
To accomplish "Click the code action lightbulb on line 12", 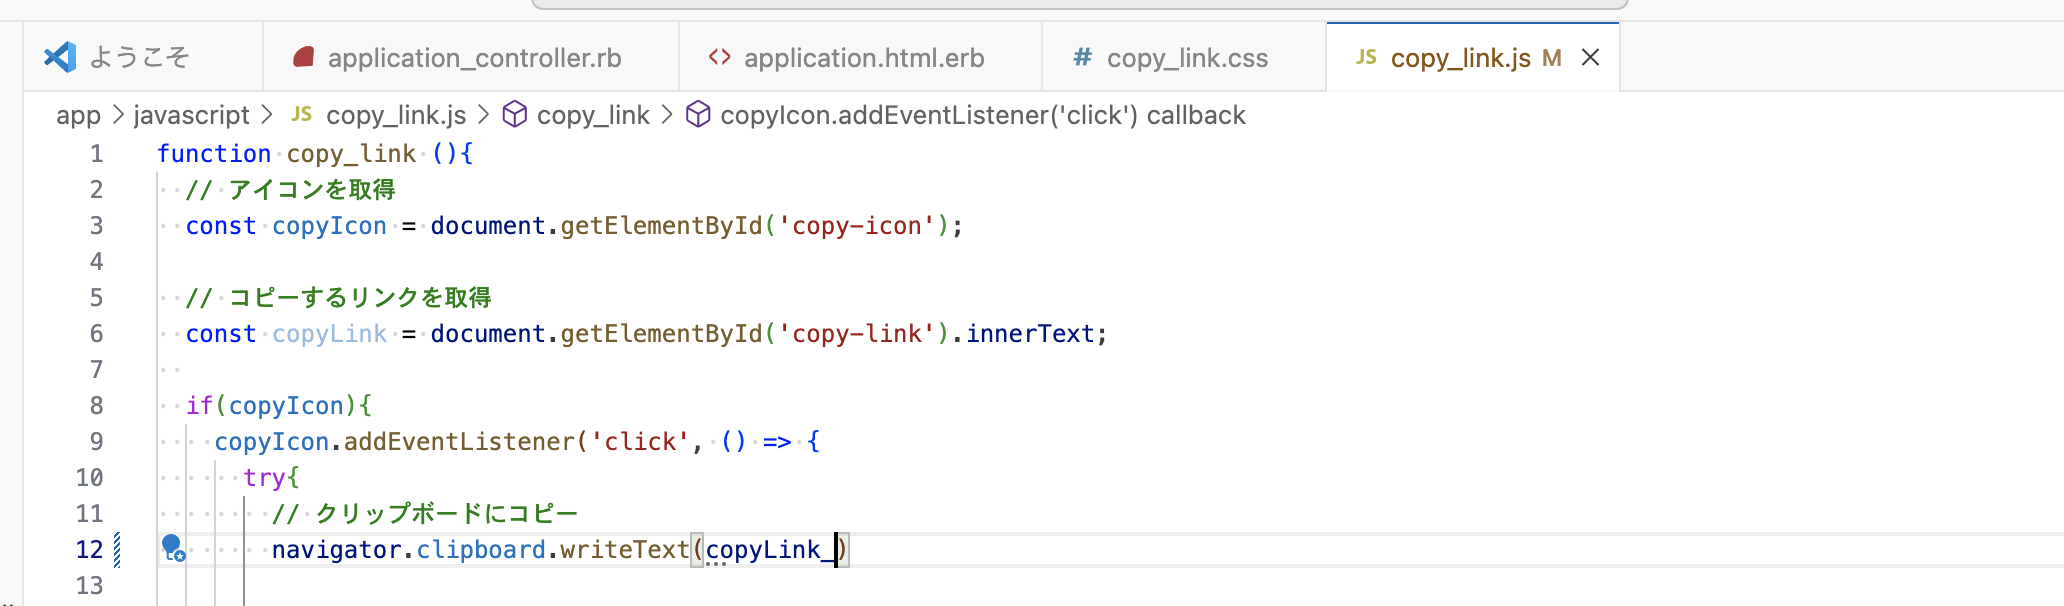I will tap(173, 548).
